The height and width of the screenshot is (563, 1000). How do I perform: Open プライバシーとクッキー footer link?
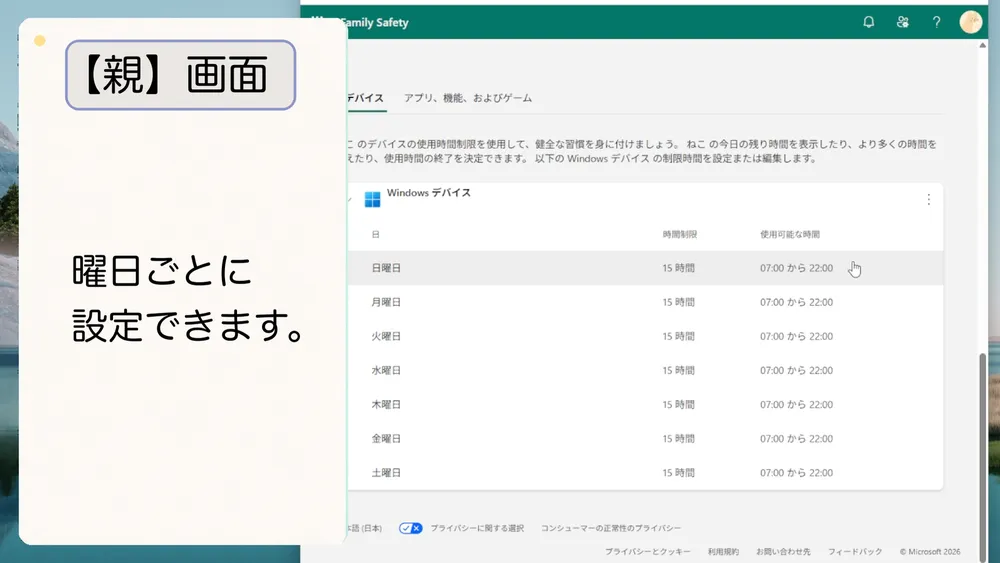[x=647, y=552]
